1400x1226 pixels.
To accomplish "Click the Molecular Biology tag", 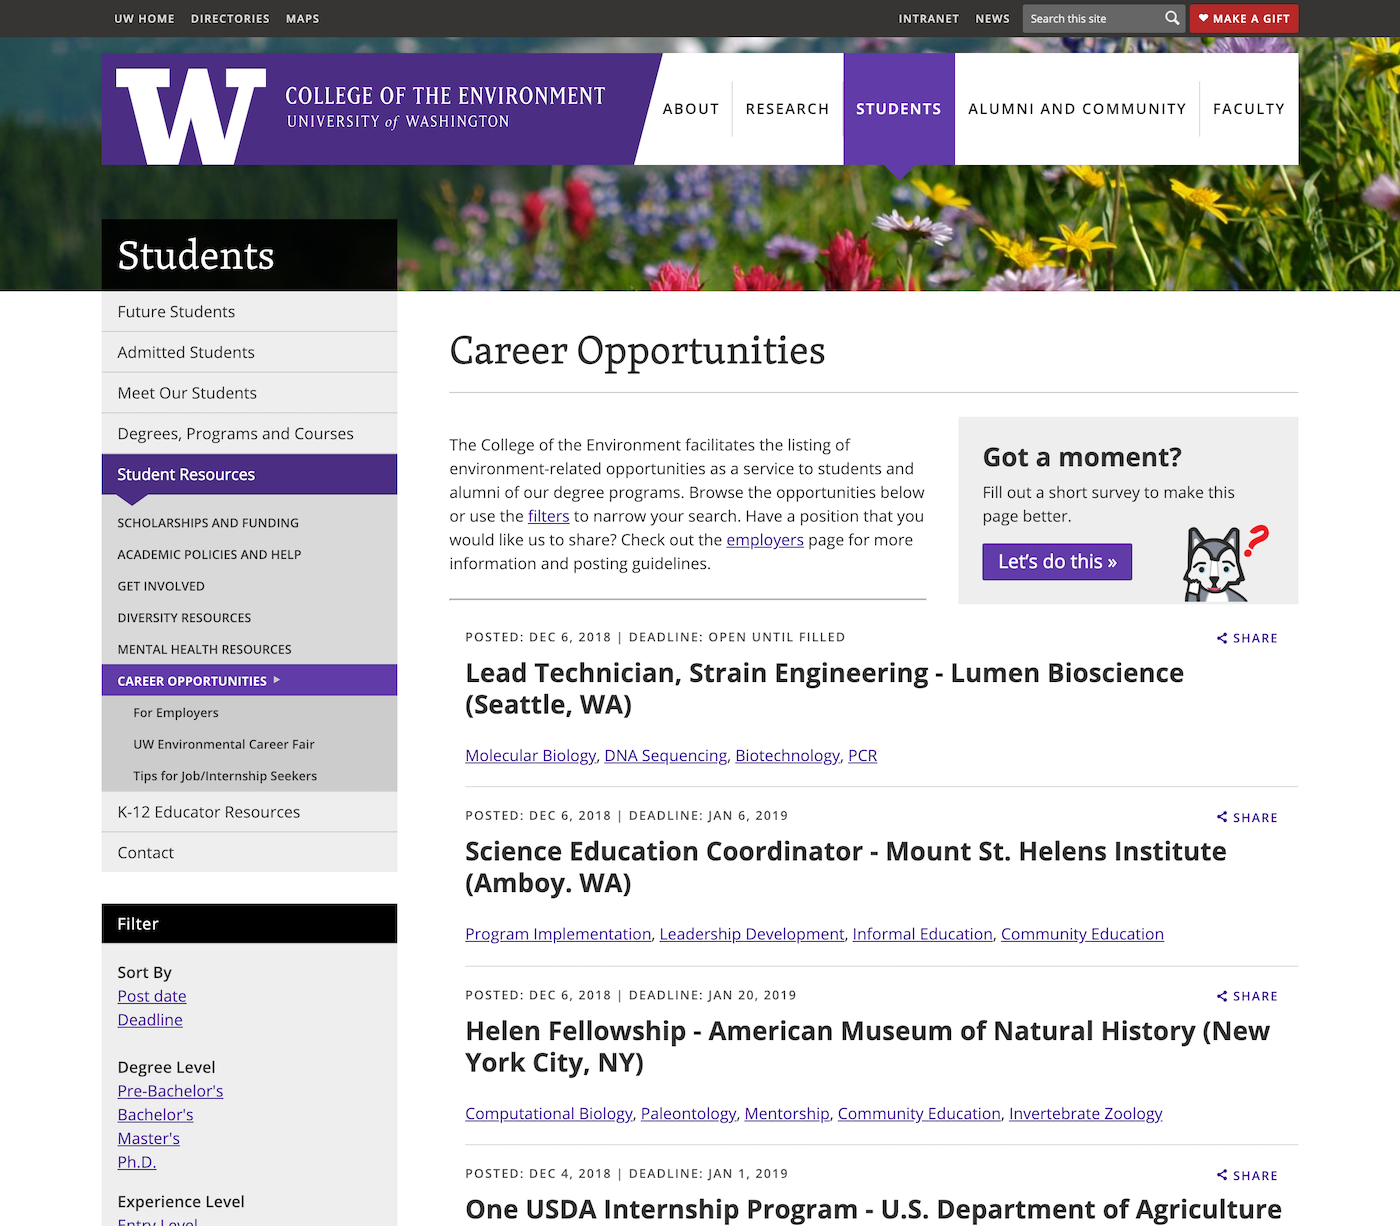I will pos(531,756).
